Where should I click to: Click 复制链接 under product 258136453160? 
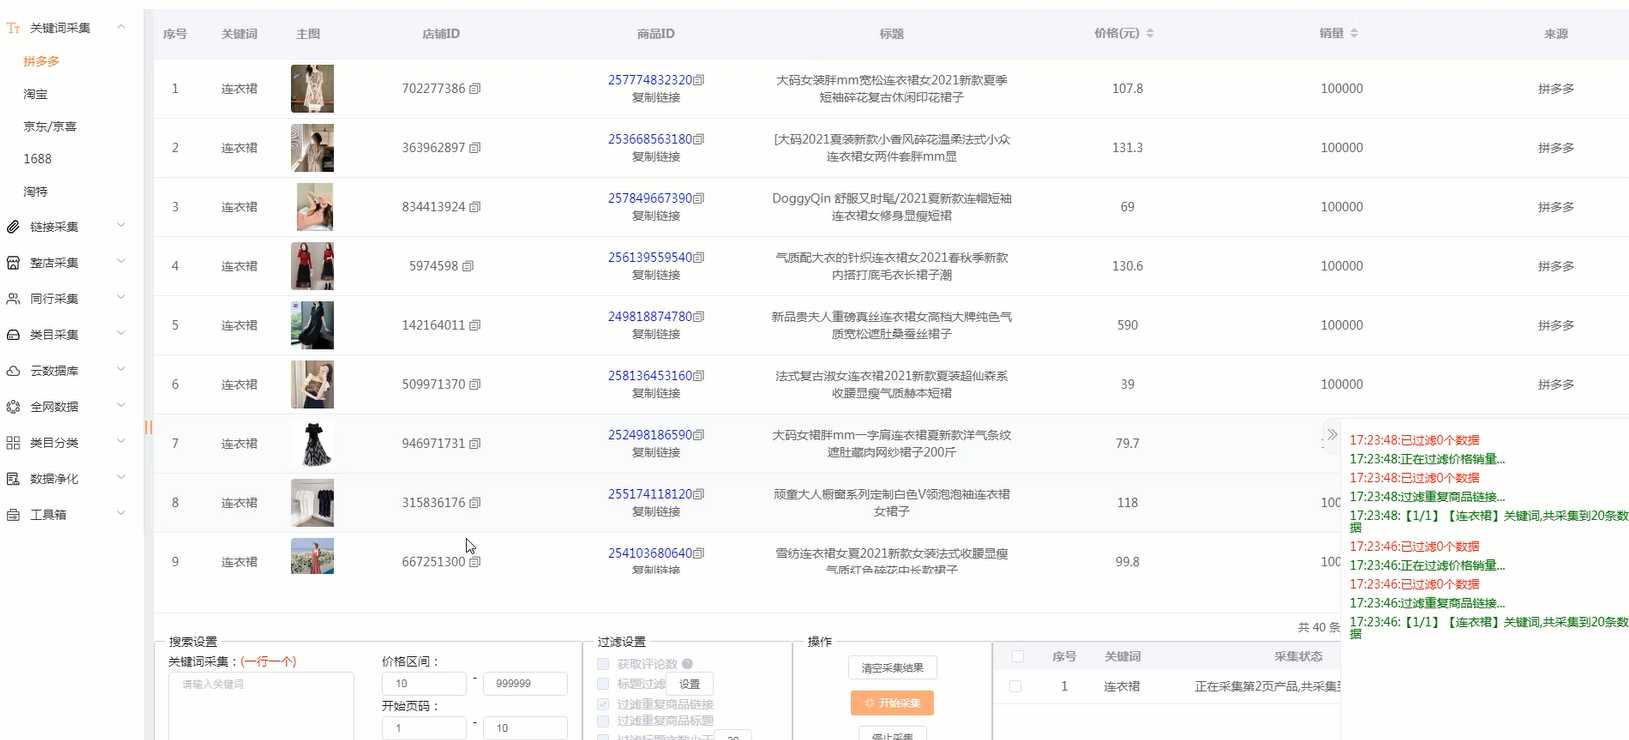656,393
